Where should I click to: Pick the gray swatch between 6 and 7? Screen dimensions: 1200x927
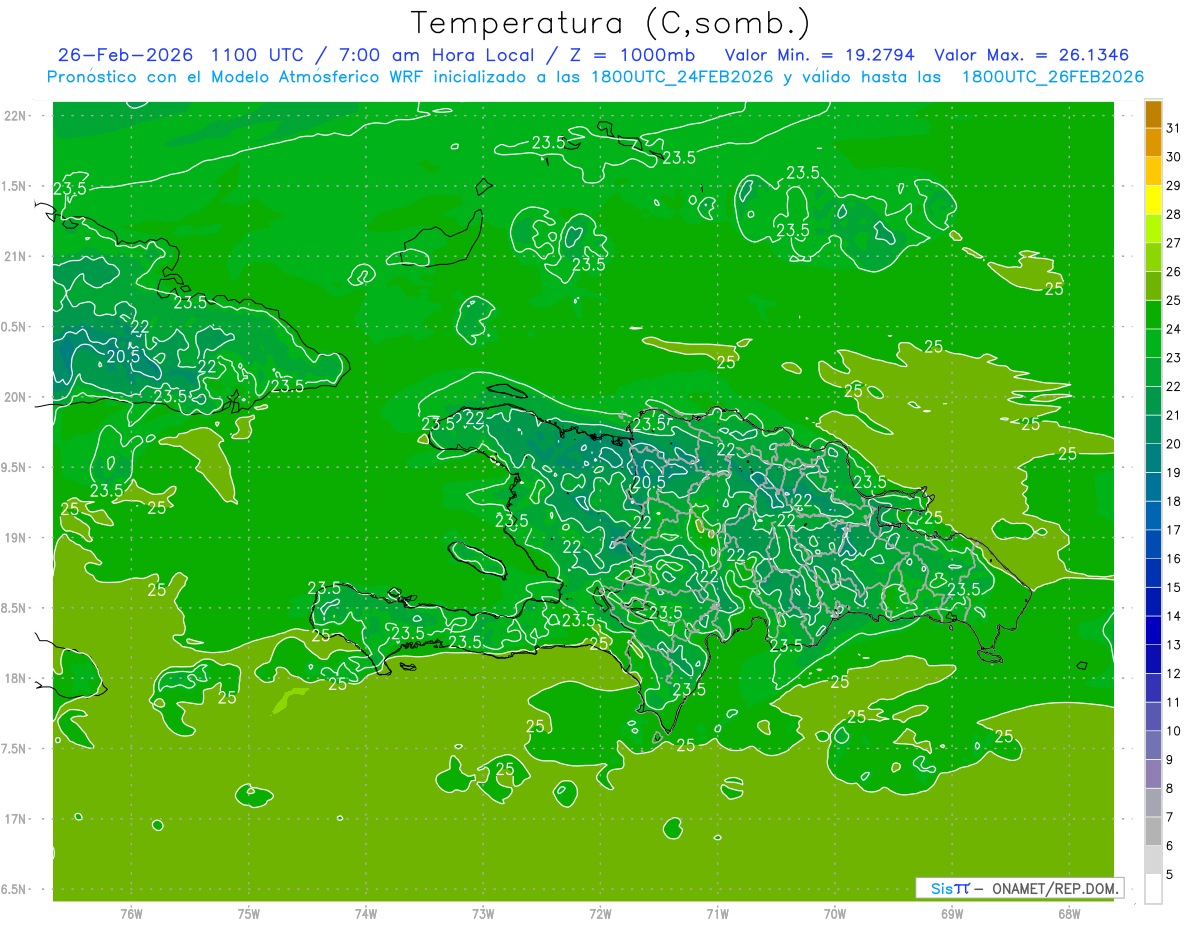click(1153, 832)
